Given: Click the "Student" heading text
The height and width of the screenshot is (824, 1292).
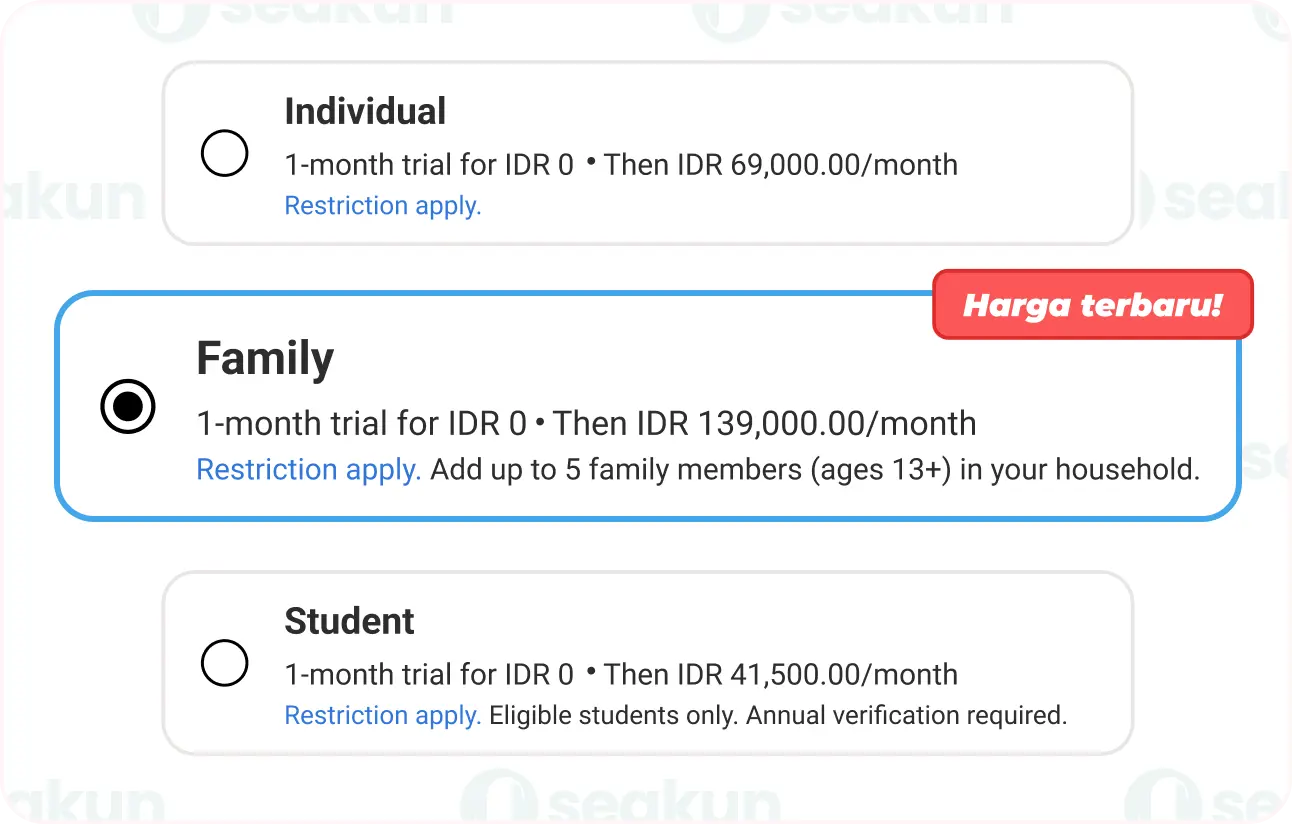Looking at the screenshot, I should point(349,621).
